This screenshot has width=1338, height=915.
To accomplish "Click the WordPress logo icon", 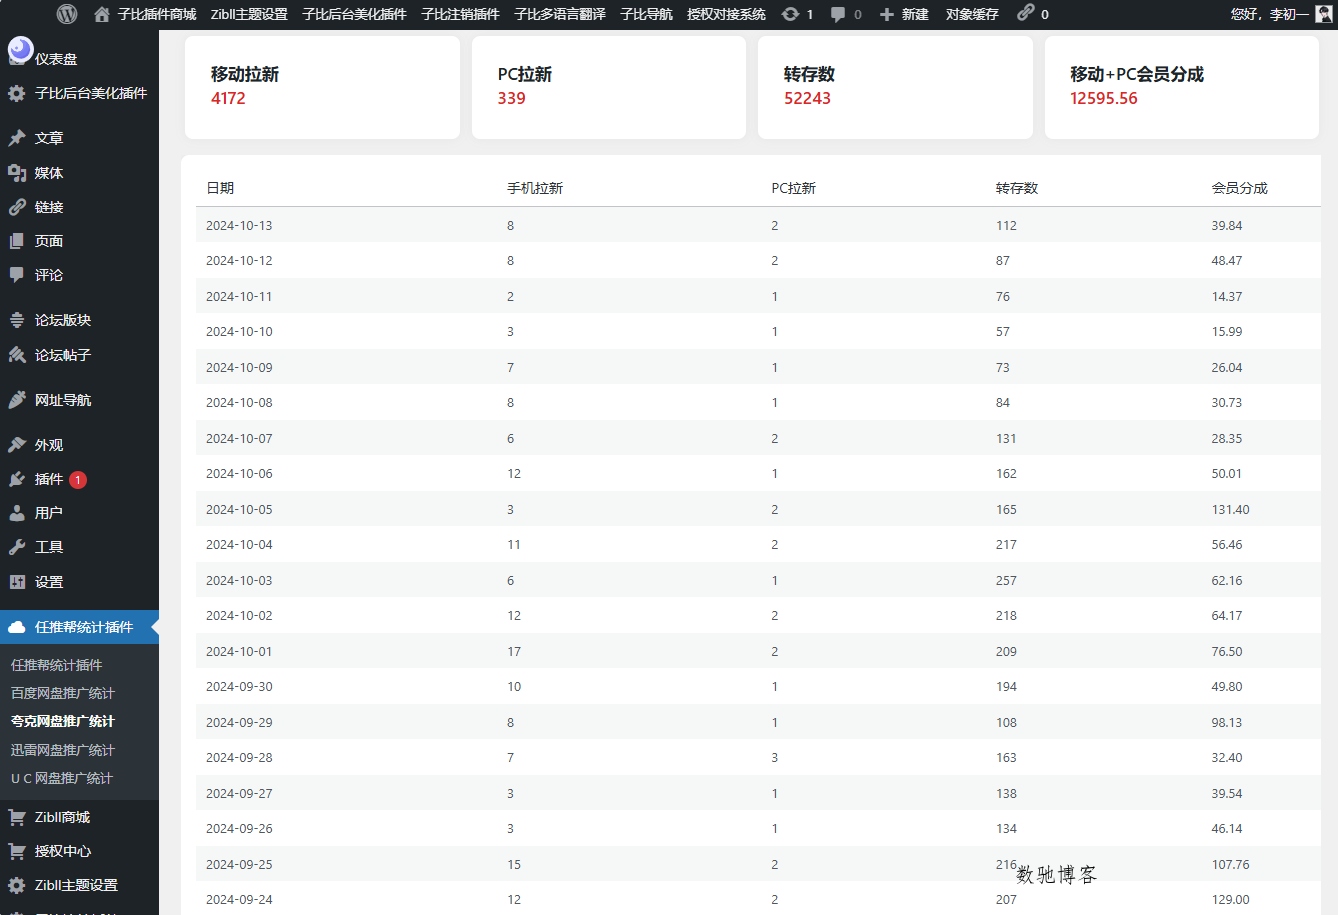I will tap(67, 14).
